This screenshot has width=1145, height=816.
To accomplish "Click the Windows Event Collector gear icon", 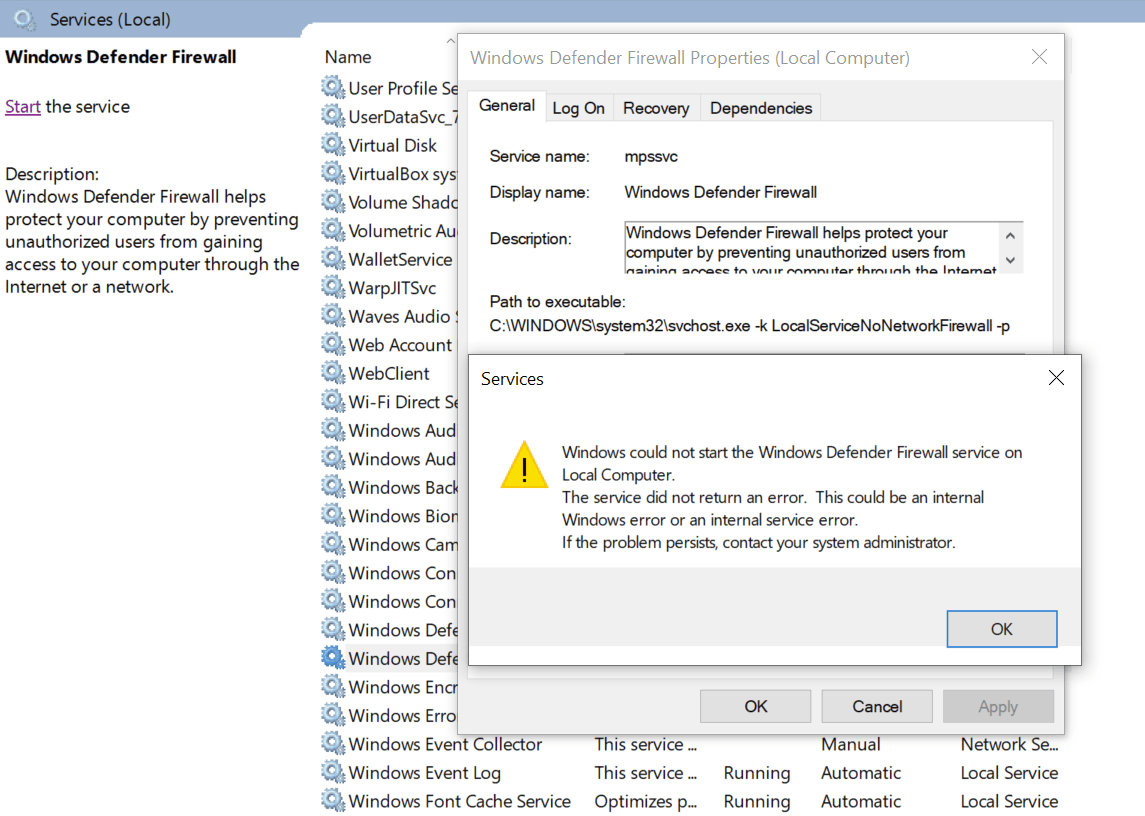I will [333, 743].
